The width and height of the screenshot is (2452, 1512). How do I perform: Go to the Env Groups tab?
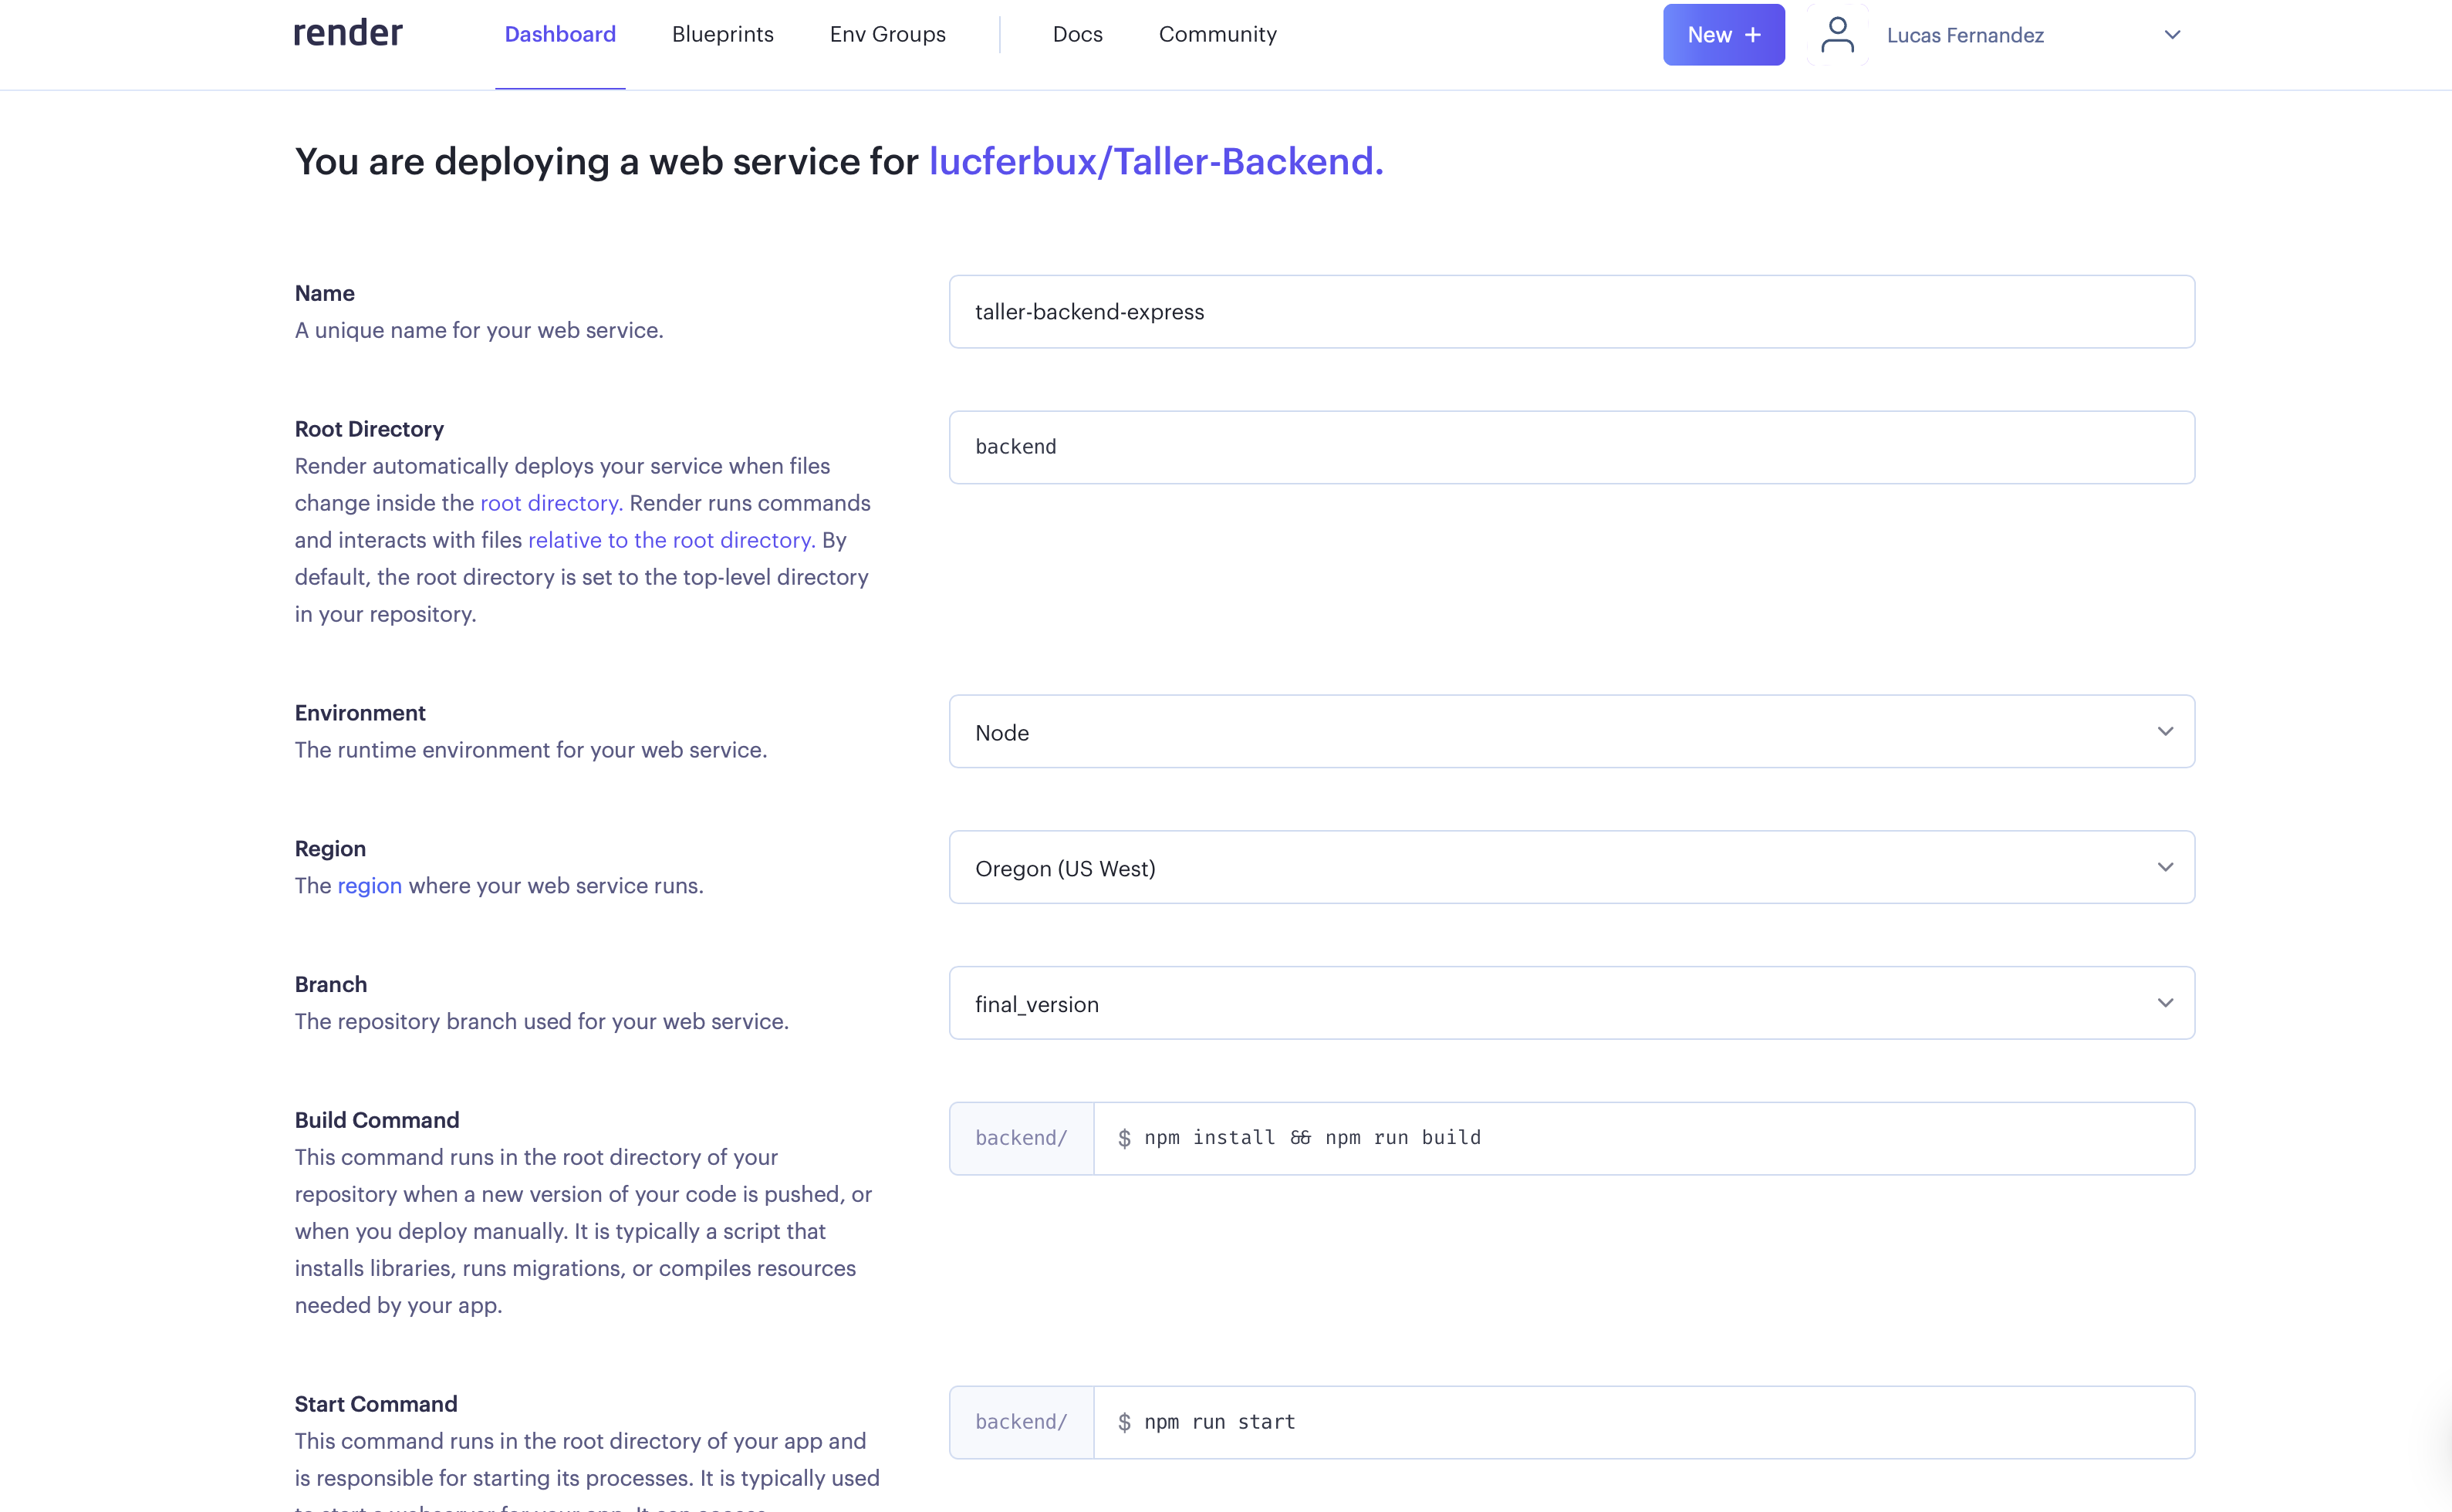click(887, 35)
